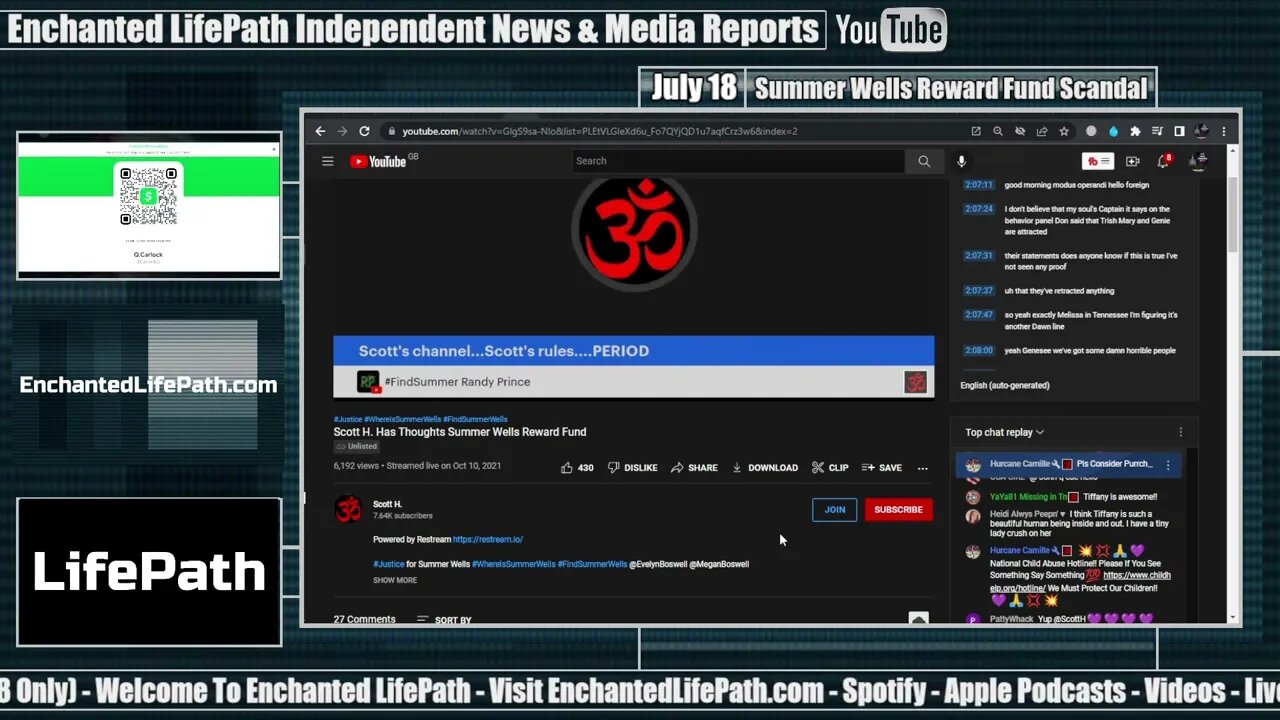Bookmark this tab with the star
The width and height of the screenshot is (1280, 720).
pos(1064,131)
